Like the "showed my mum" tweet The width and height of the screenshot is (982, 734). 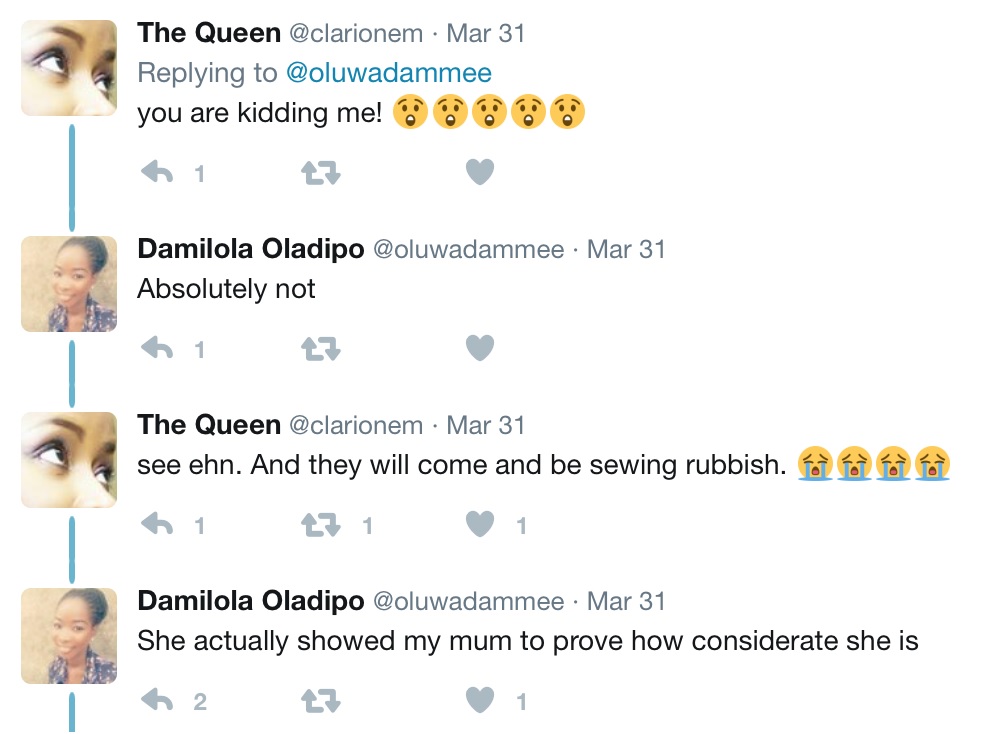(x=480, y=701)
